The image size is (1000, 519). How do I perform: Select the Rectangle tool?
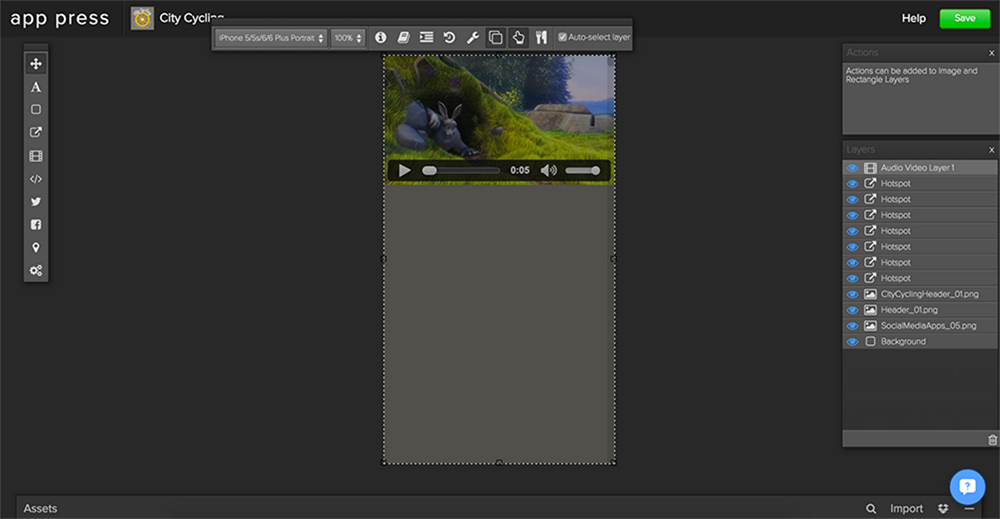(x=36, y=110)
